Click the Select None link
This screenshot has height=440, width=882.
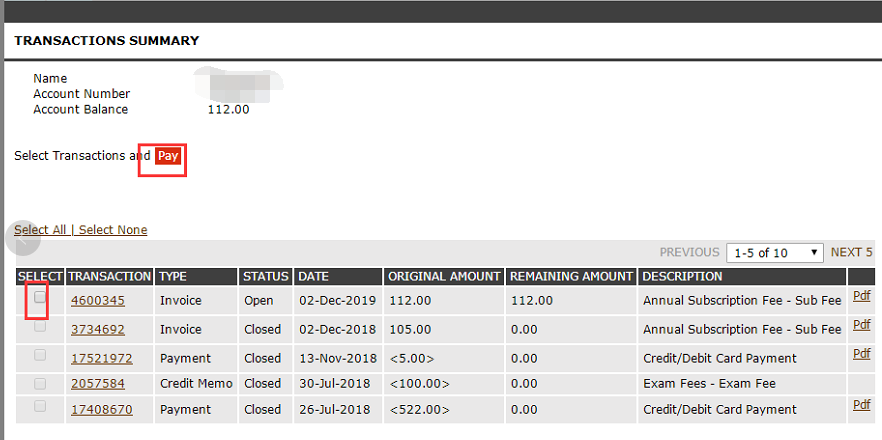(113, 230)
